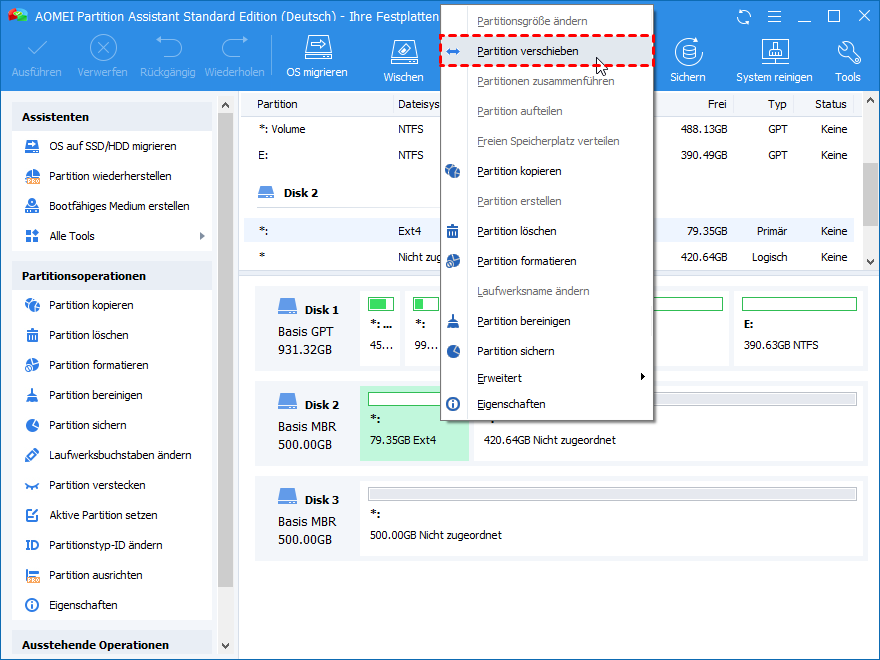Sort by the Typ column header
The image size is (880, 660).
coord(777,104)
